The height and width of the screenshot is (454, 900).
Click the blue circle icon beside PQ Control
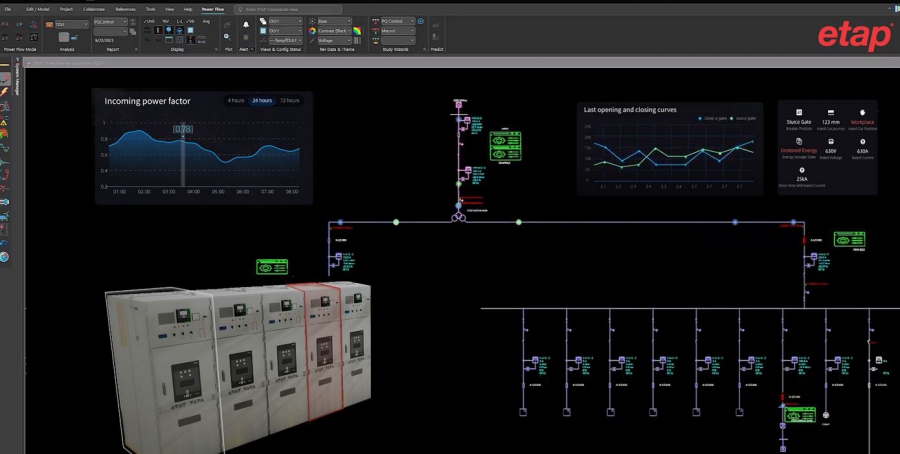420,21
